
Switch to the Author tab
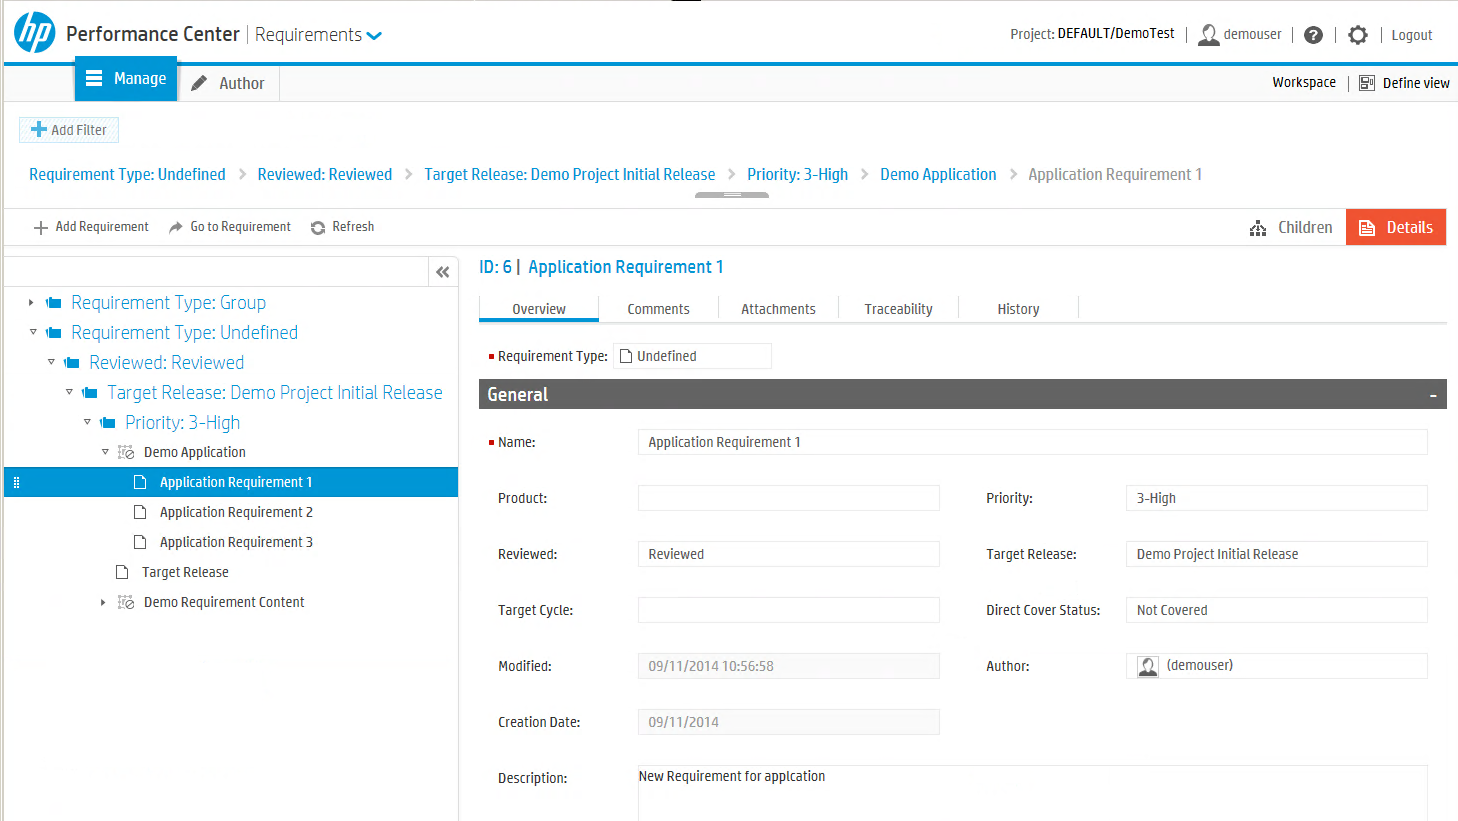229,83
